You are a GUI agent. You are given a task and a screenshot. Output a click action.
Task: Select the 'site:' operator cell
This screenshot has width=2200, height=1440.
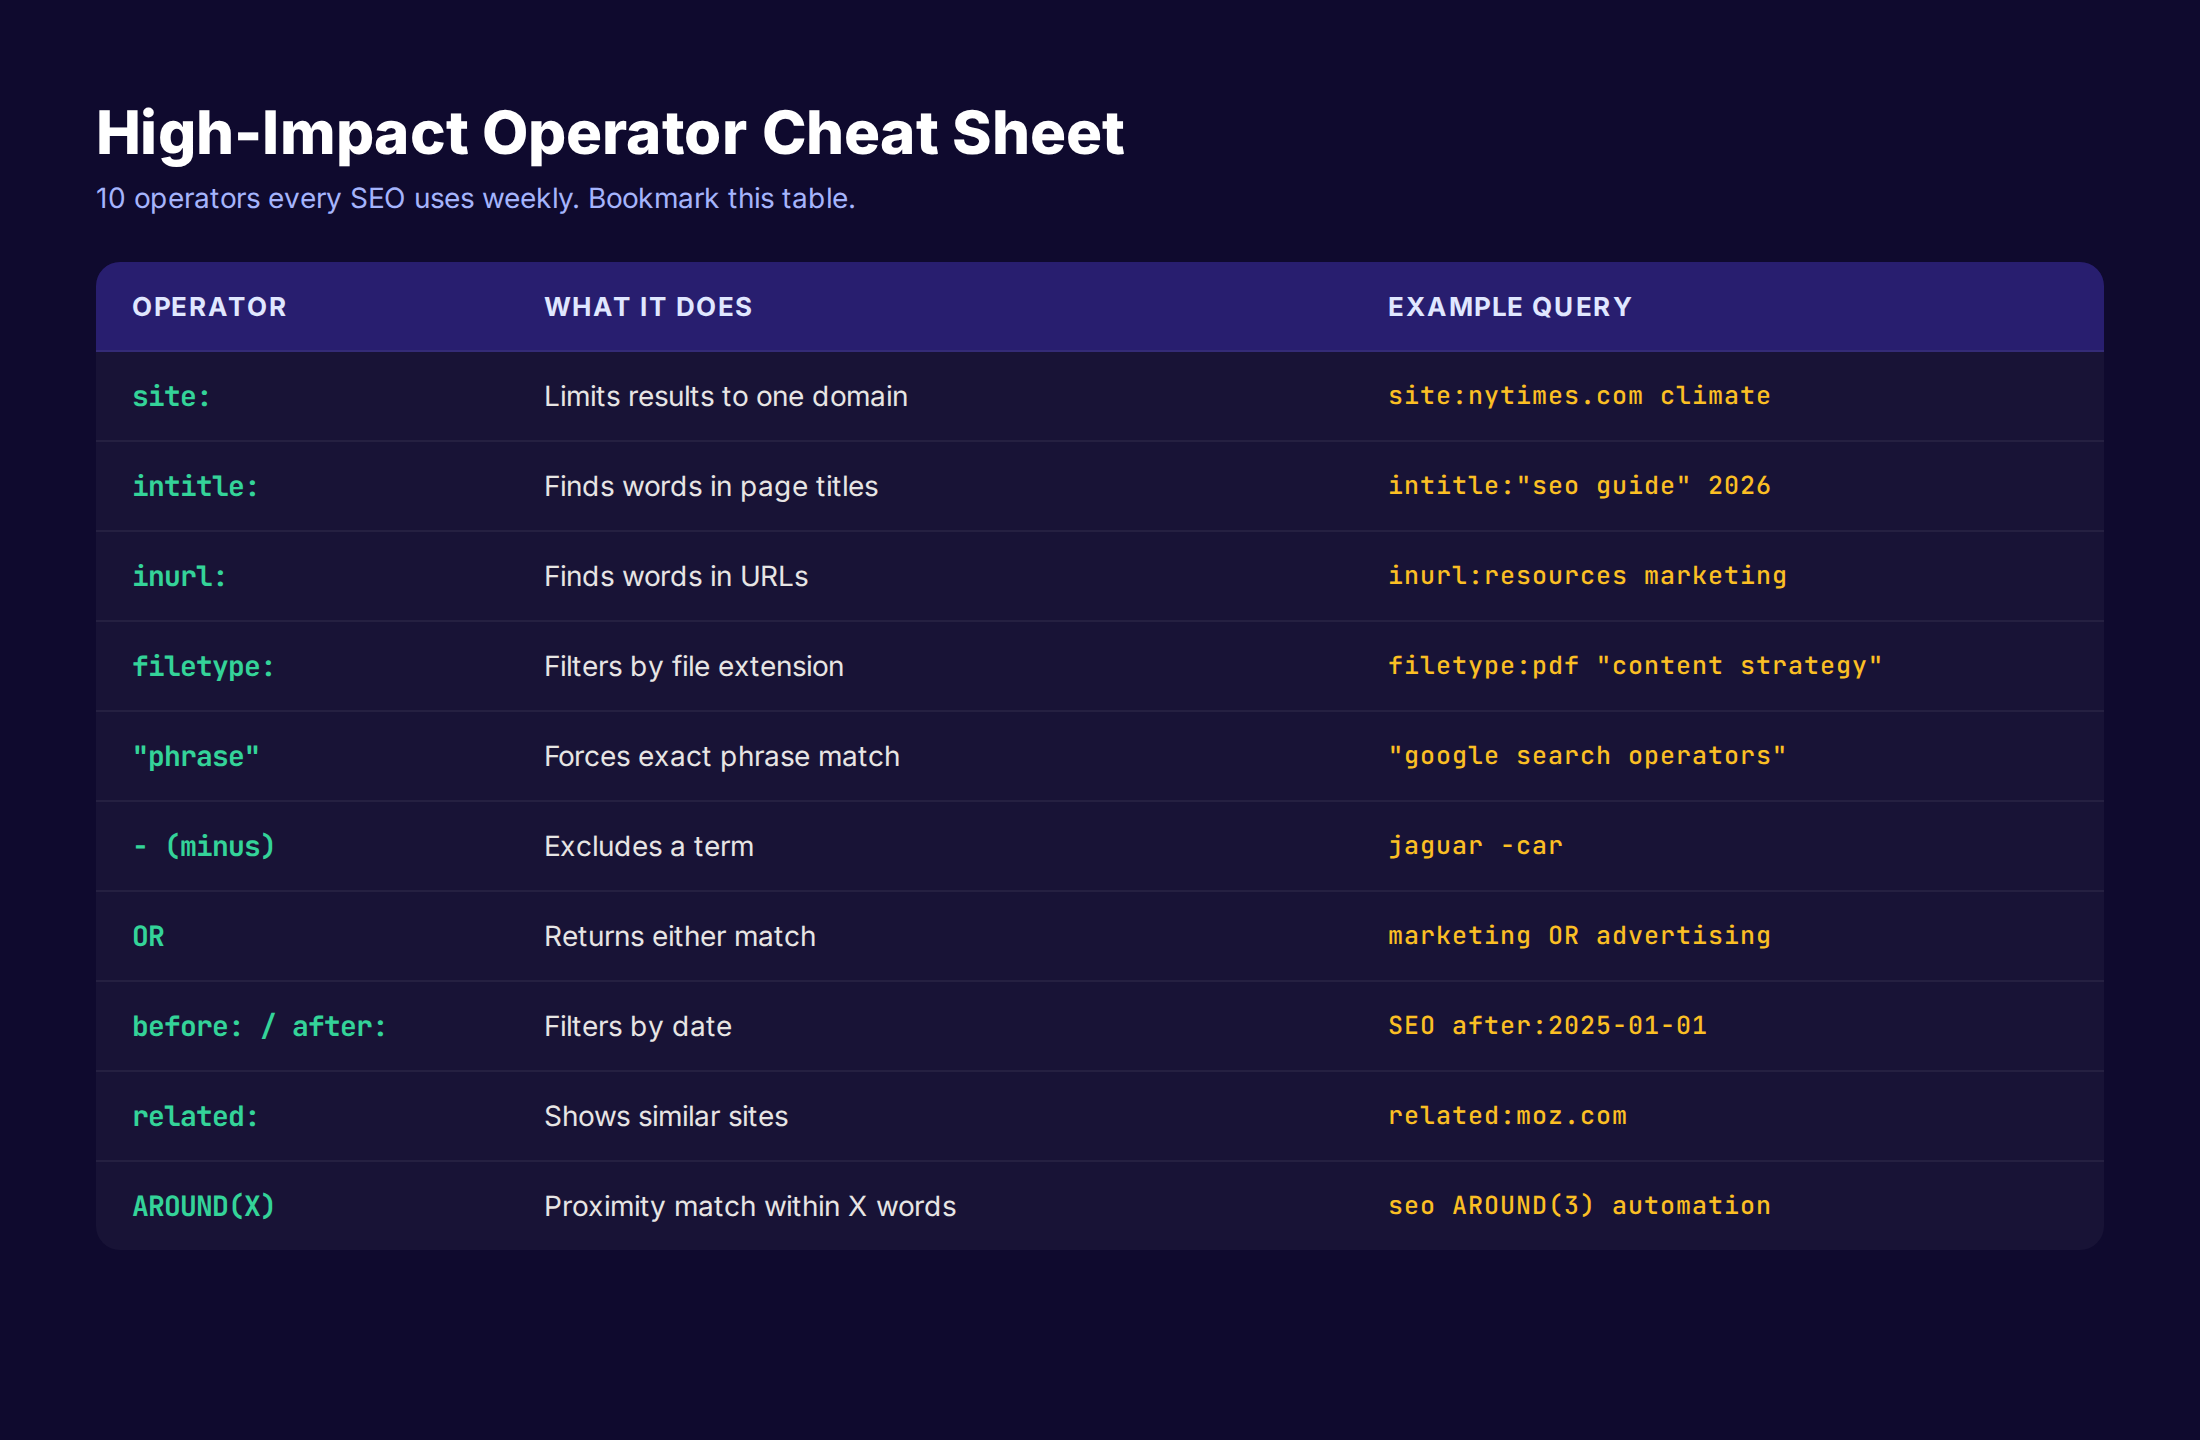coord(172,396)
